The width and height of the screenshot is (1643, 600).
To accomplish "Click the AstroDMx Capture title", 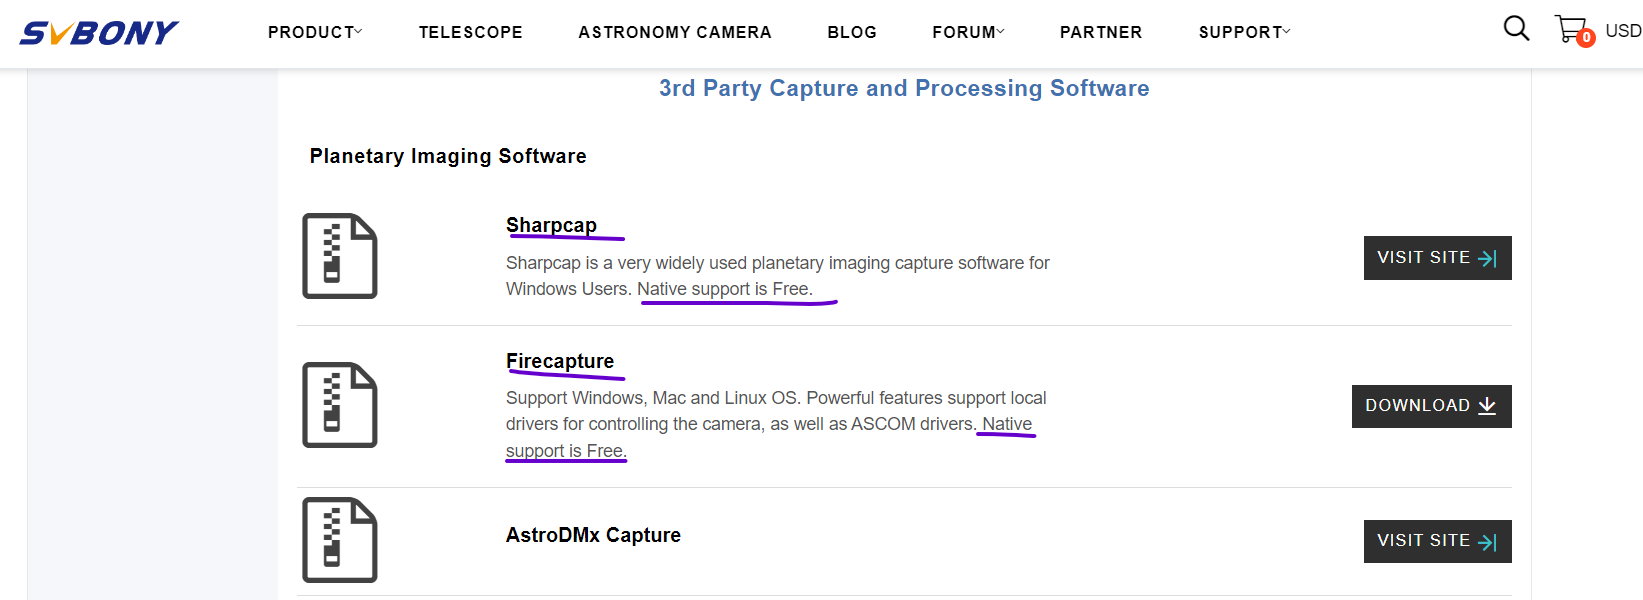I will pos(593,535).
